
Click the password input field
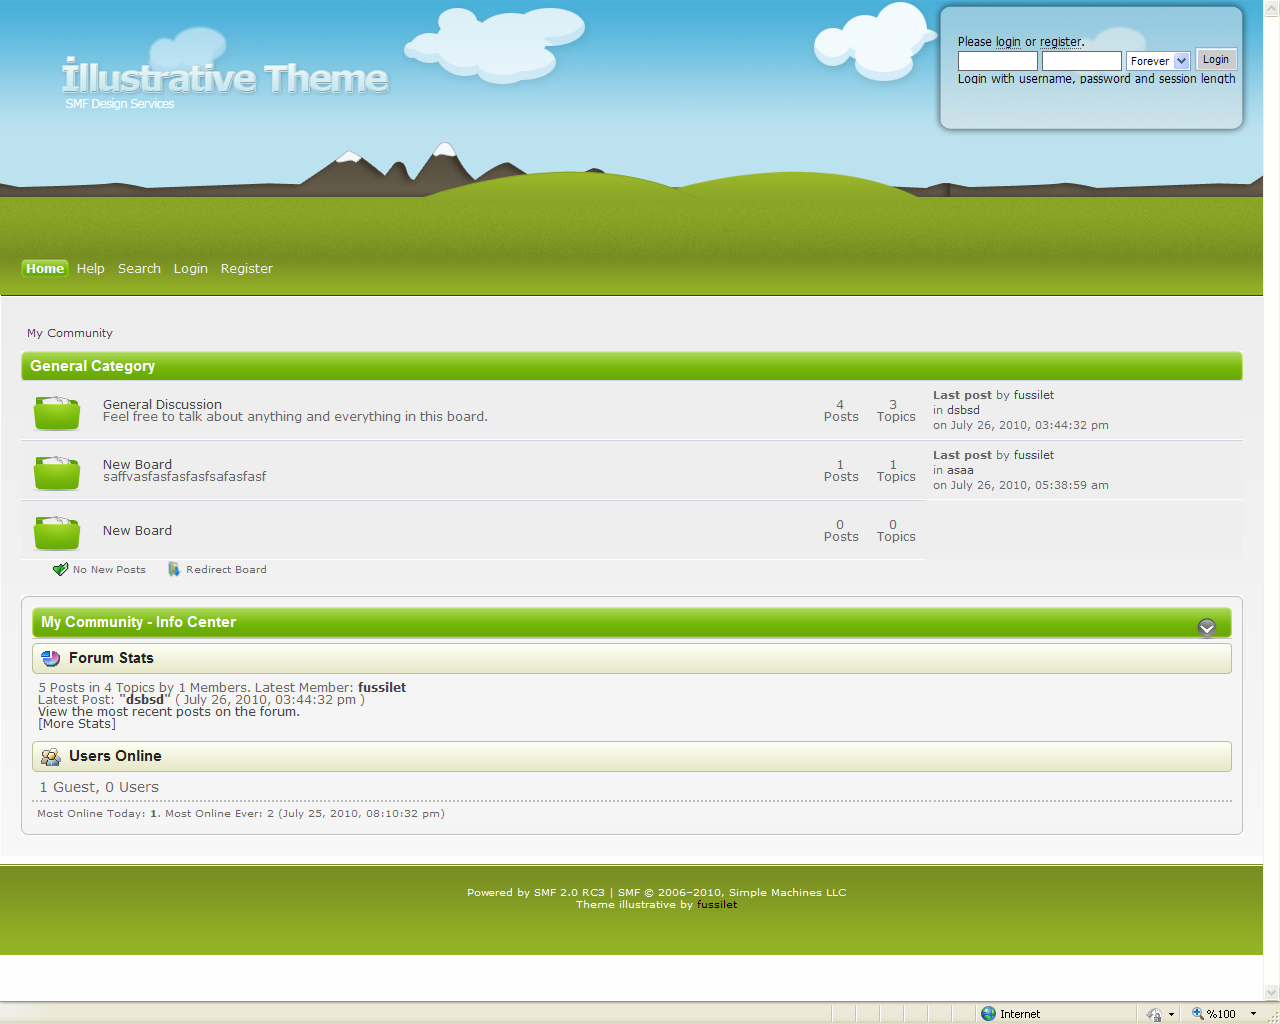pyautogui.click(x=1081, y=61)
